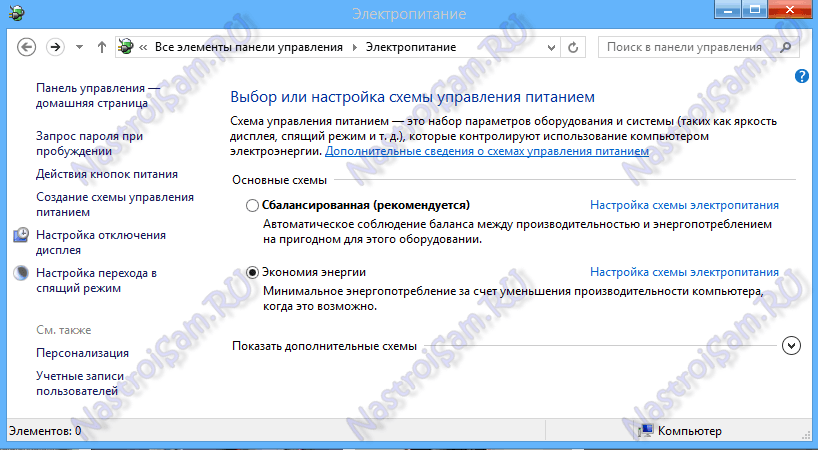818x450 pixels.
Task: Click the forward navigation arrow
Action: [55, 47]
